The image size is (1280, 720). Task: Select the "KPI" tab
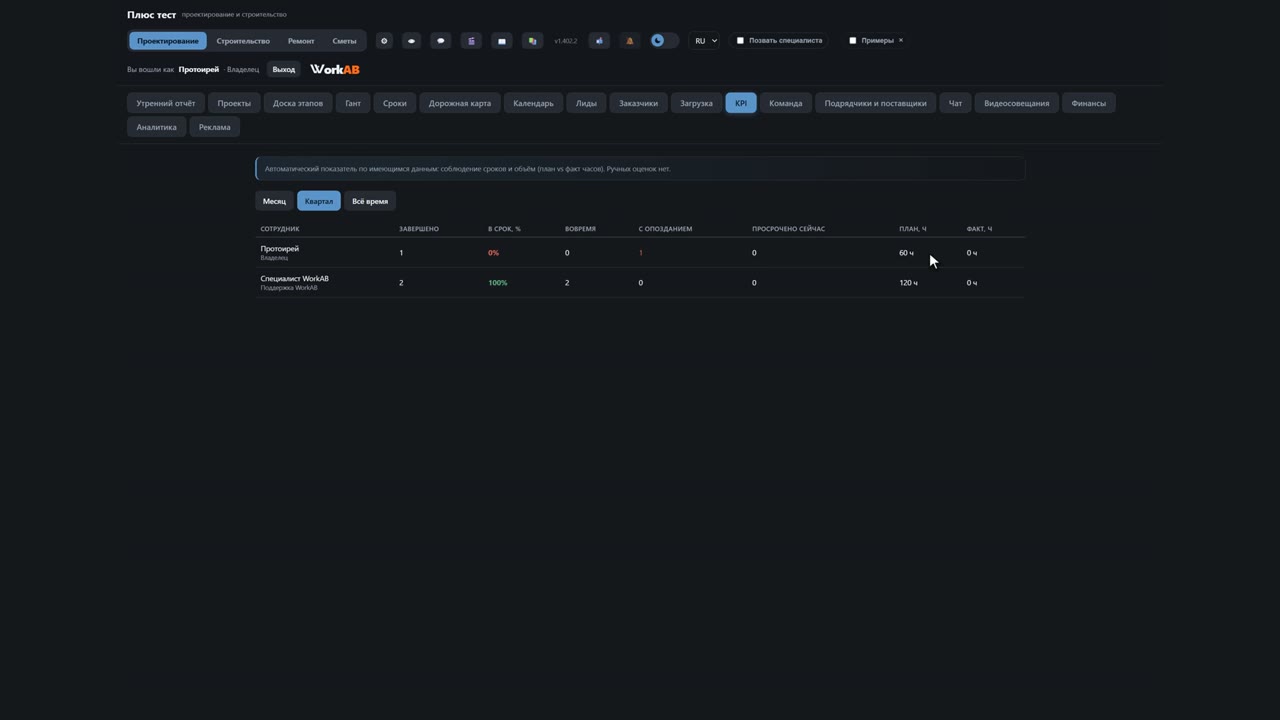(741, 103)
